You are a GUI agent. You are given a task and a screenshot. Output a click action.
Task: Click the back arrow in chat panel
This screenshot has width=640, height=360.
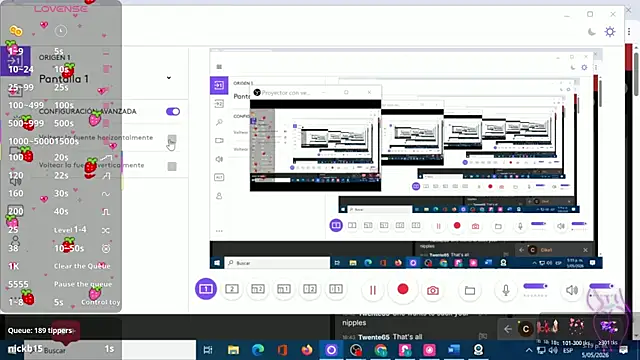[x=507, y=329]
